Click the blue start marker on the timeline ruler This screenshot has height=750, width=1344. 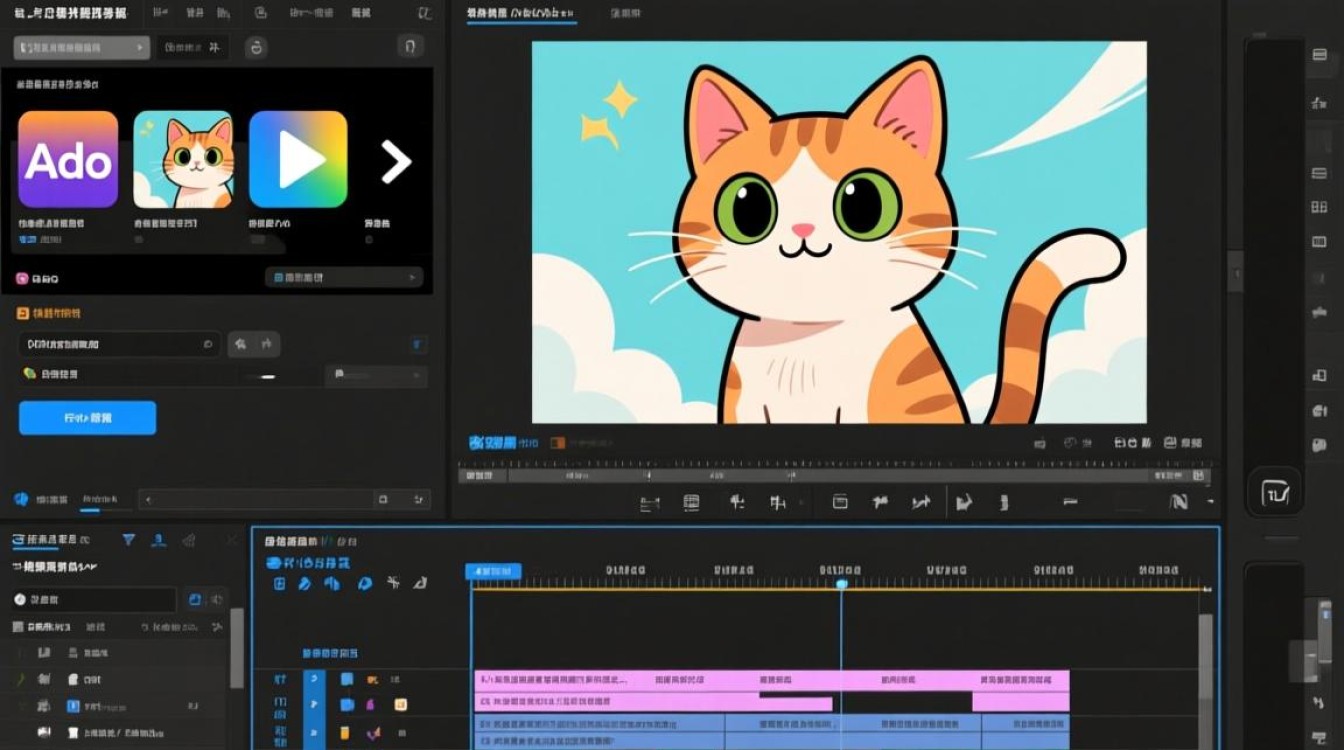[x=493, y=571]
